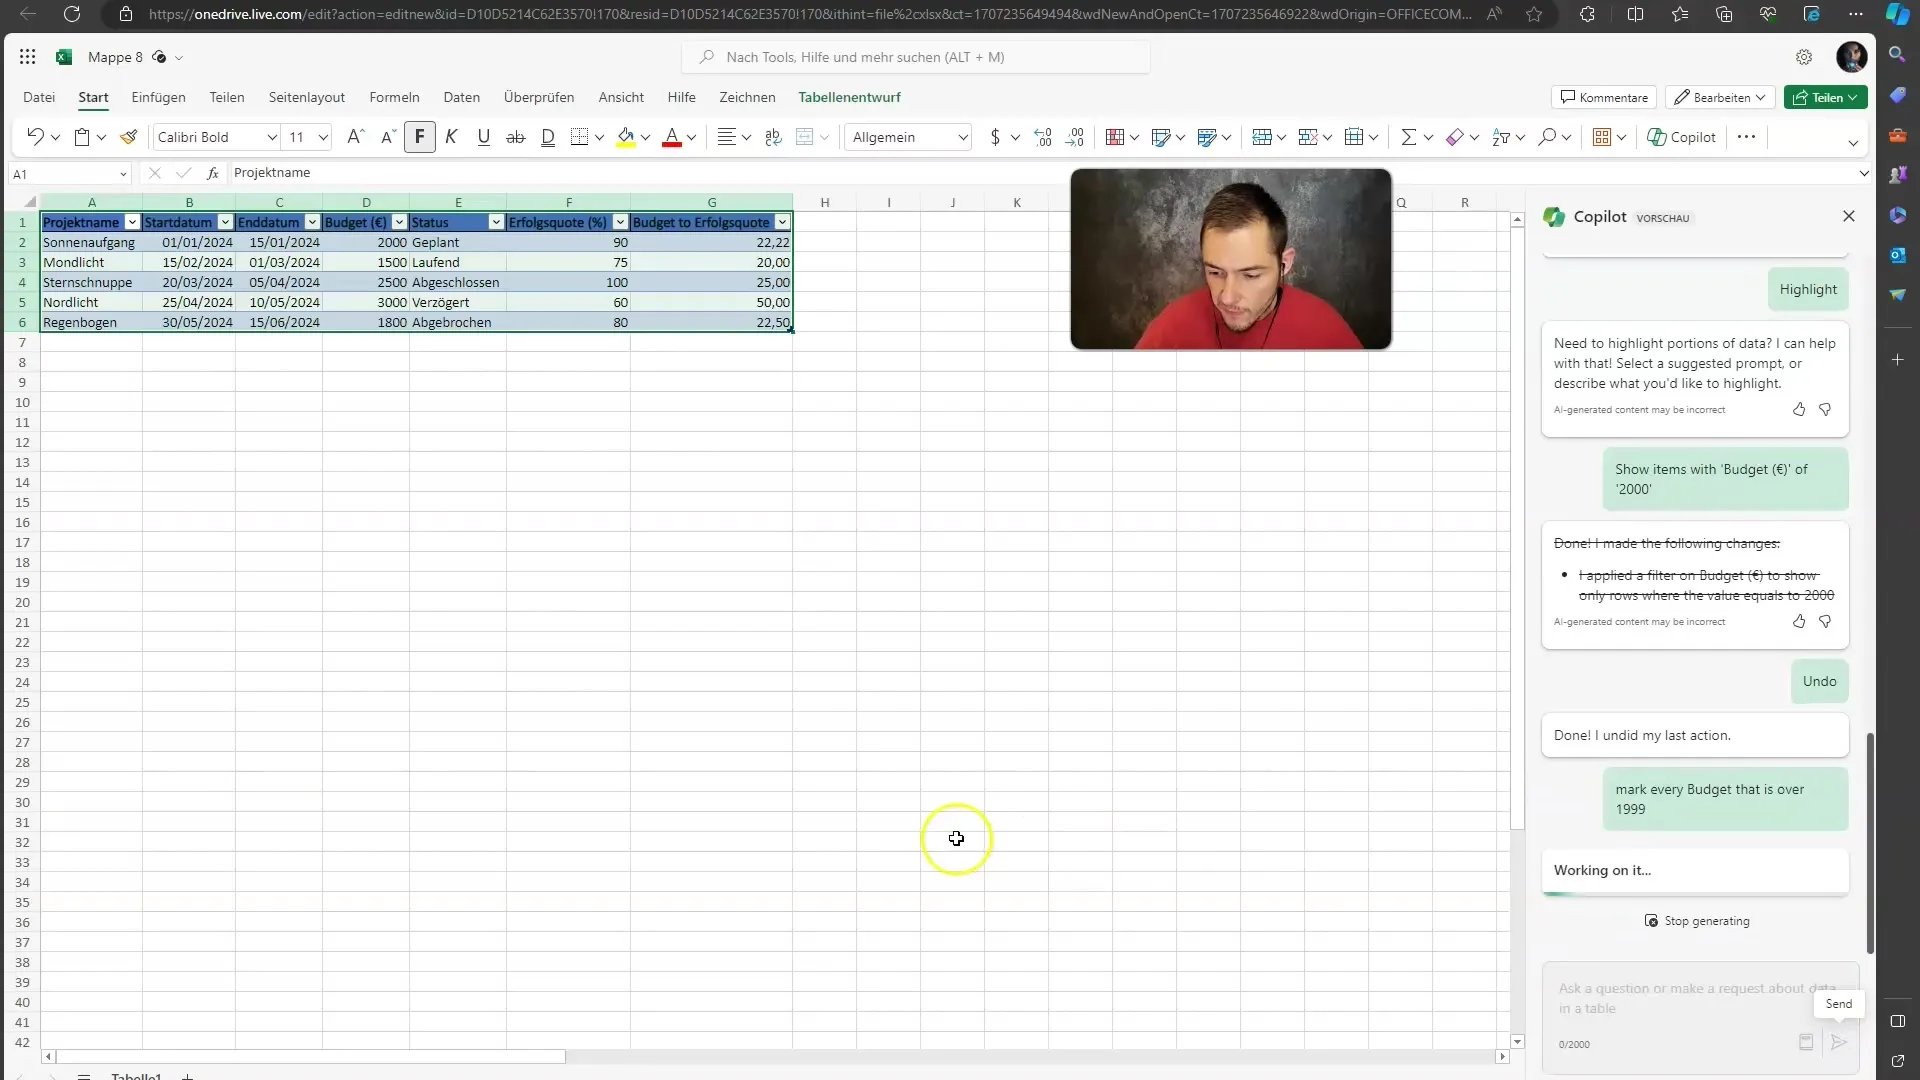Screen dimensions: 1920x1080
Task: Select the Tabellentwurf ribbon tab
Action: (x=849, y=96)
